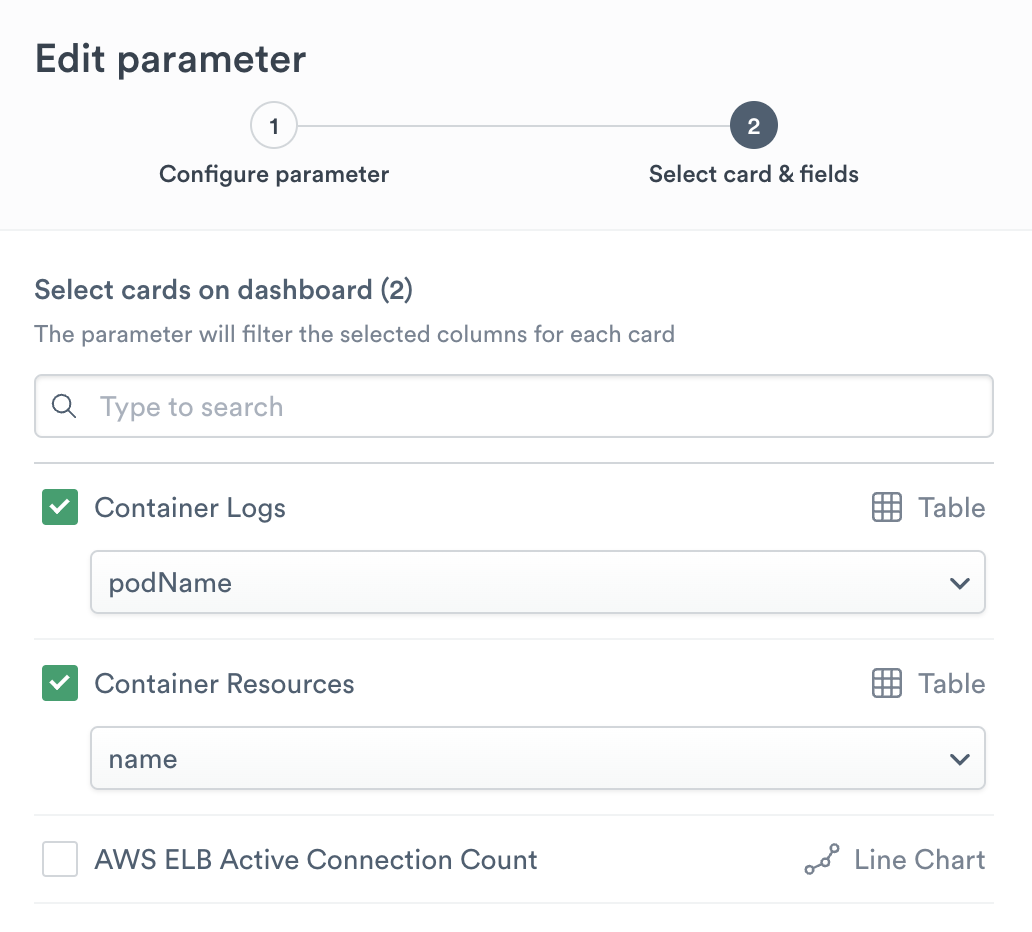Viewport: 1032px width, 932px height.
Task: Click the Container Resources card name
Action: tap(224, 684)
